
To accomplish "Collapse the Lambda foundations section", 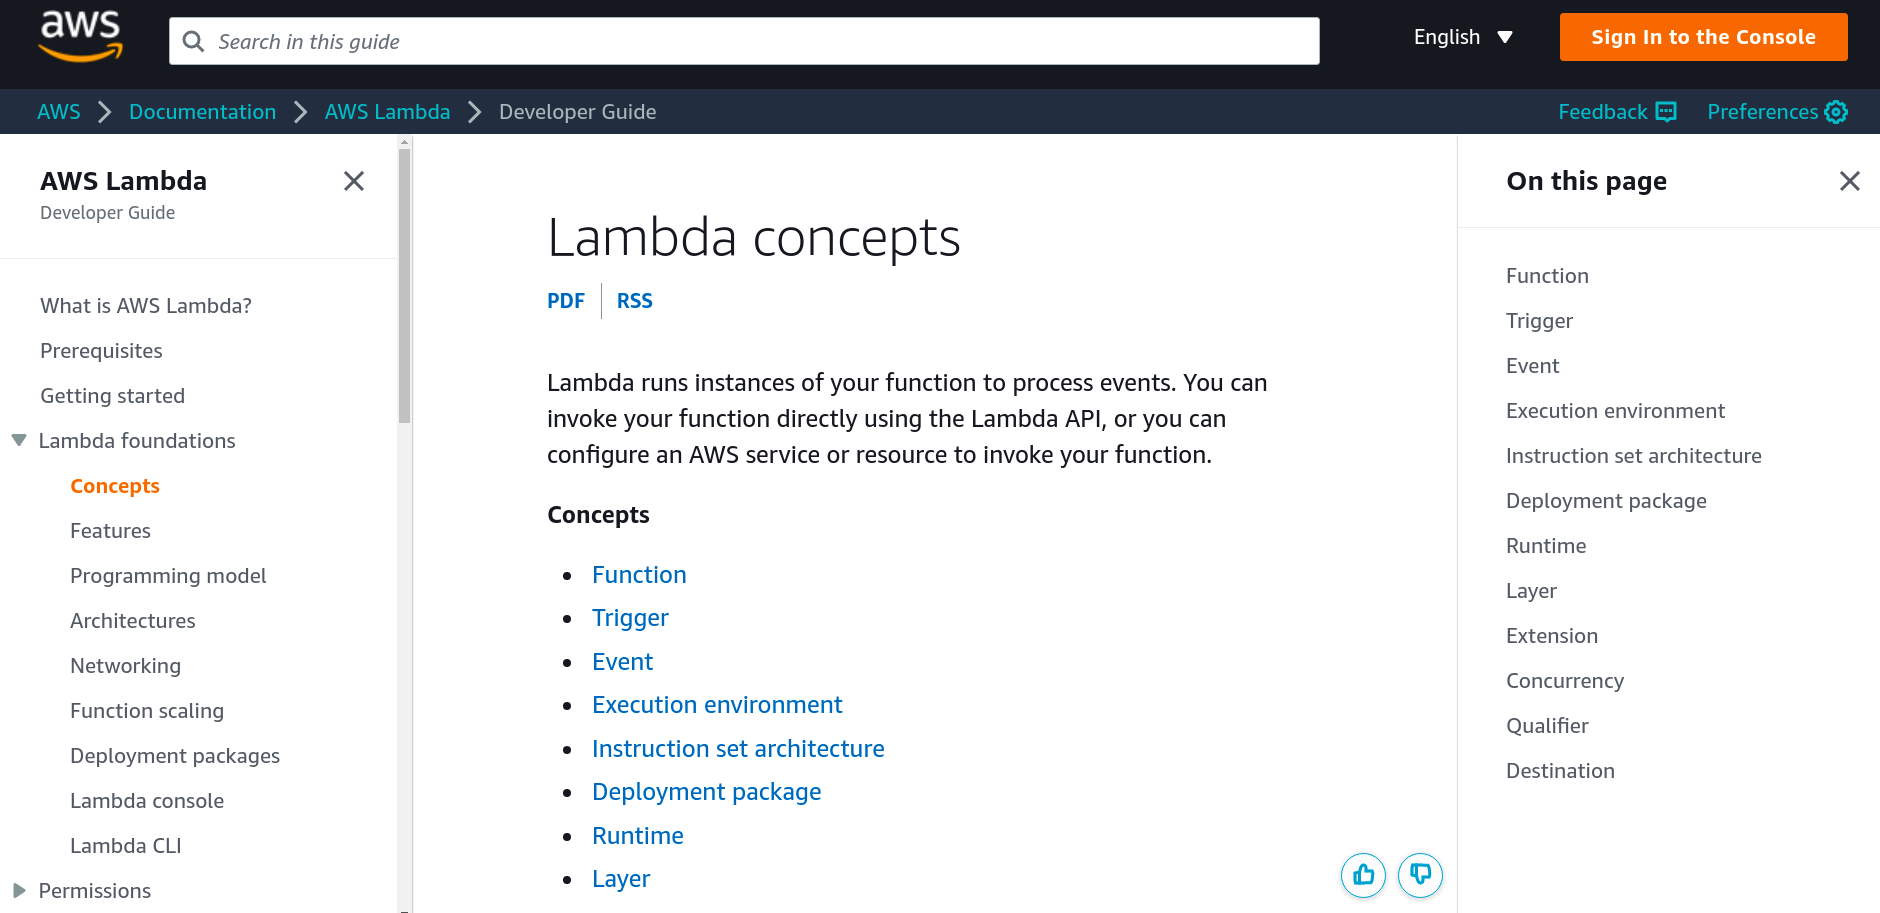I will pyautogui.click(x=19, y=441).
